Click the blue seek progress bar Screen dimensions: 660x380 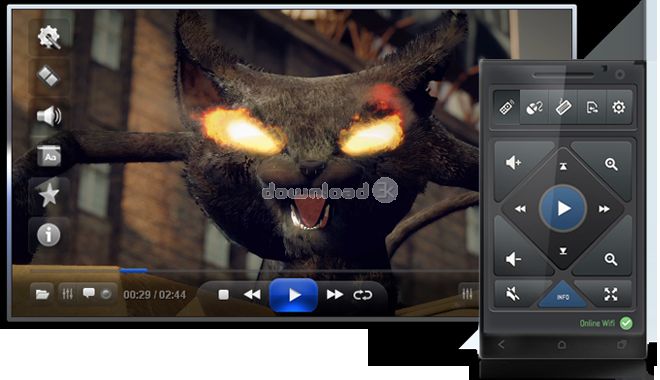[133, 271]
